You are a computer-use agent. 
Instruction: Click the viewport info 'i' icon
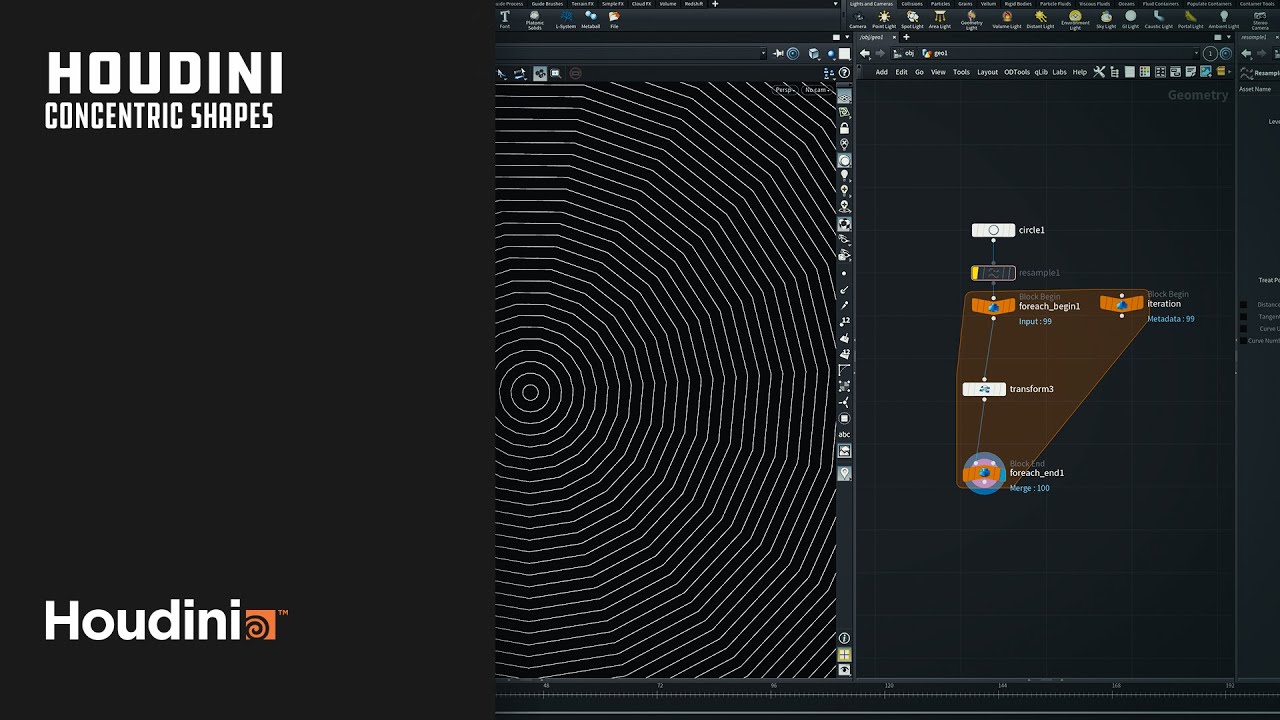coord(844,638)
